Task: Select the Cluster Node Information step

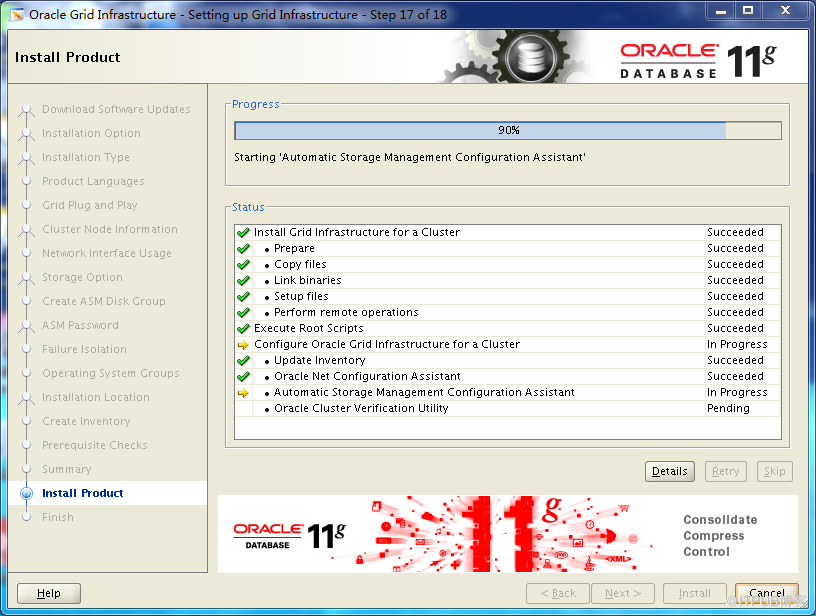Action: tap(110, 229)
